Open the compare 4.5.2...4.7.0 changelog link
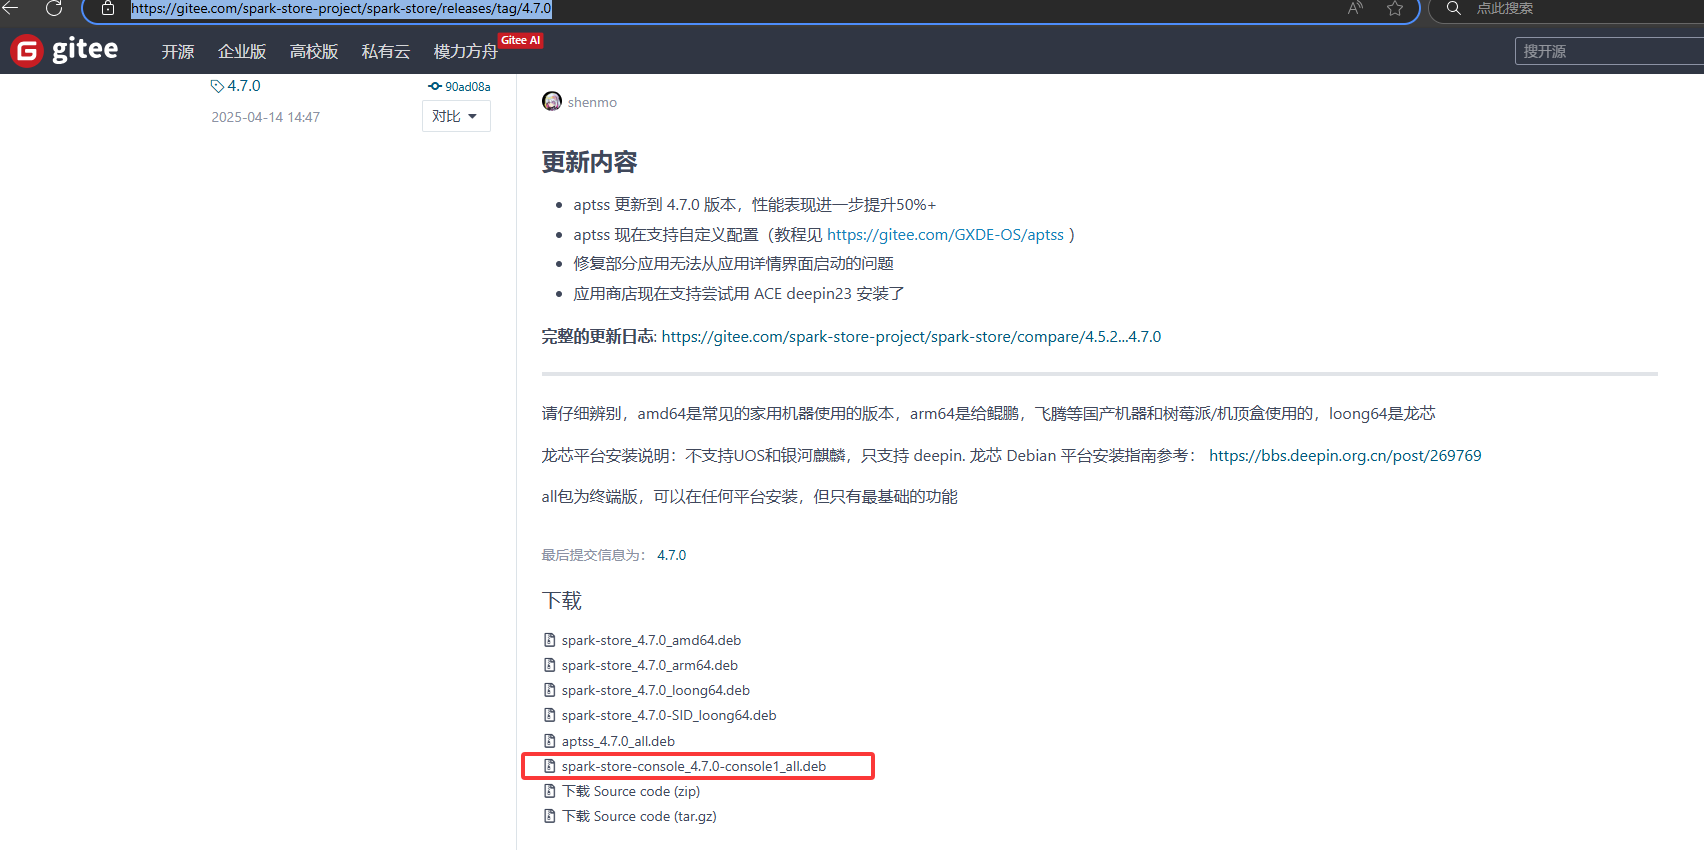 (x=911, y=337)
